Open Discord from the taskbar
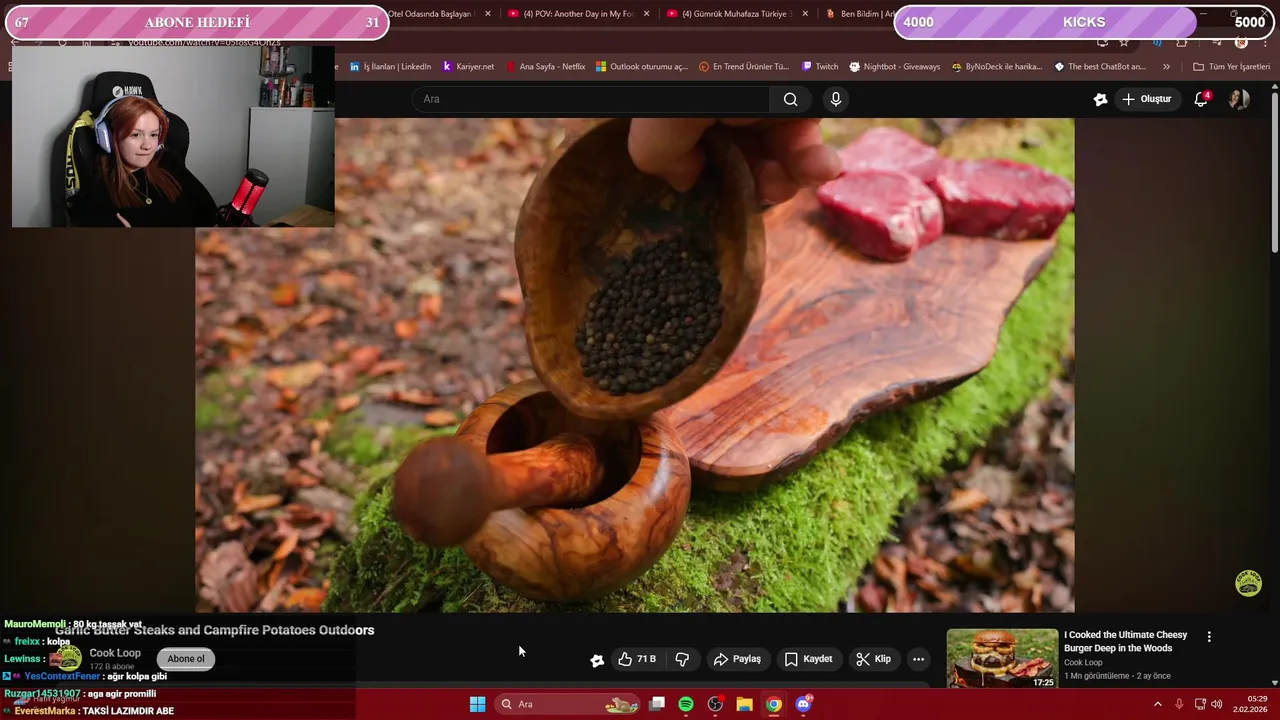This screenshot has width=1280, height=720. [x=803, y=704]
